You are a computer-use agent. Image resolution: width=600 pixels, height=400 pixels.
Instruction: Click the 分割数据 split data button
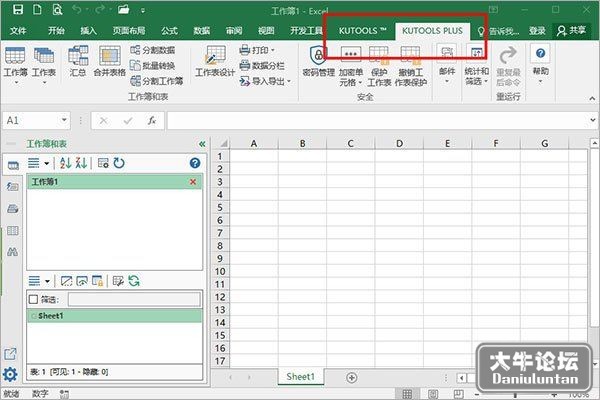pos(153,50)
